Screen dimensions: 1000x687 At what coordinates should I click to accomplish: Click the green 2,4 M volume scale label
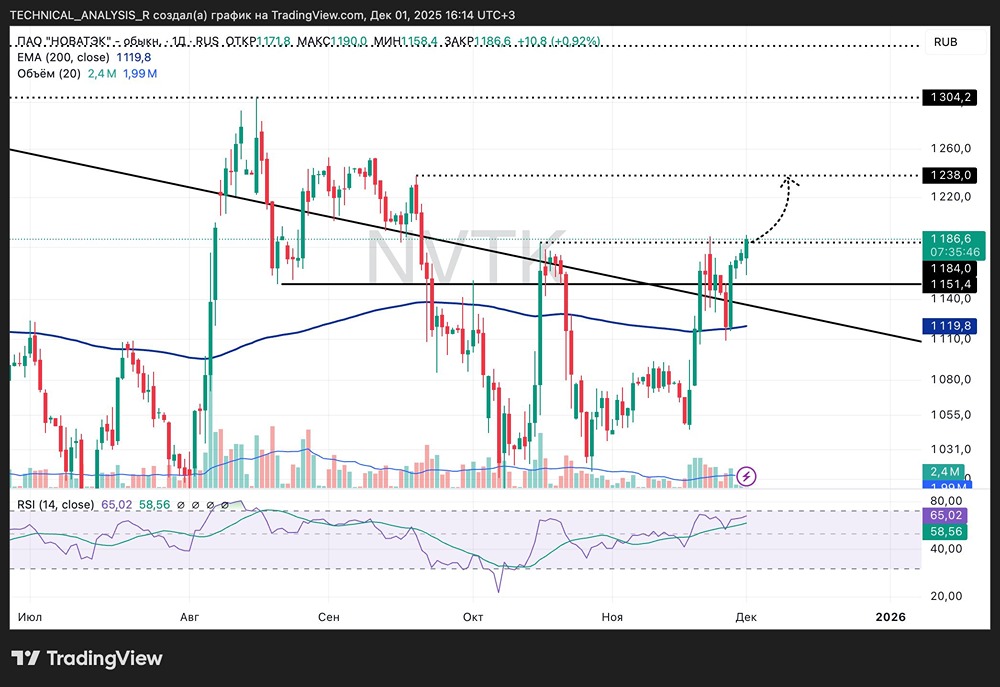point(945,471)
